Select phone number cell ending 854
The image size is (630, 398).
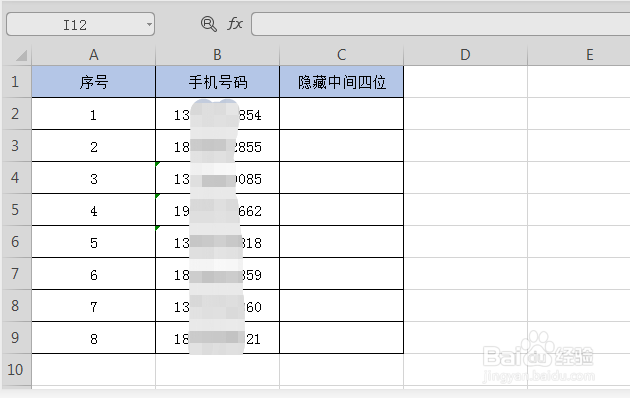[x=217, y=114]
